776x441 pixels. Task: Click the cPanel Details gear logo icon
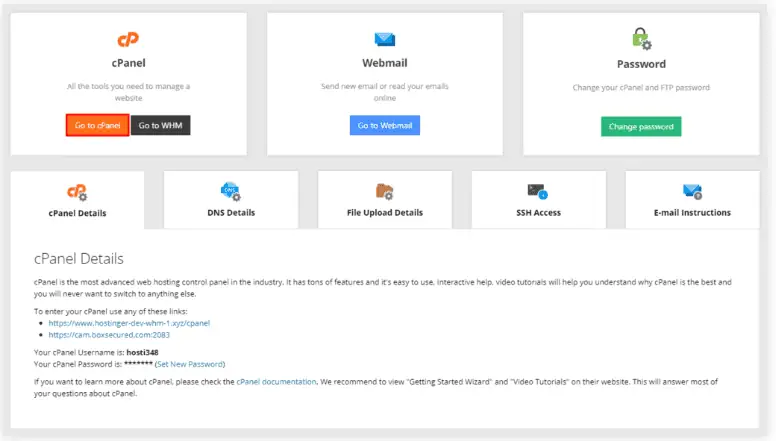coord(77,192)
